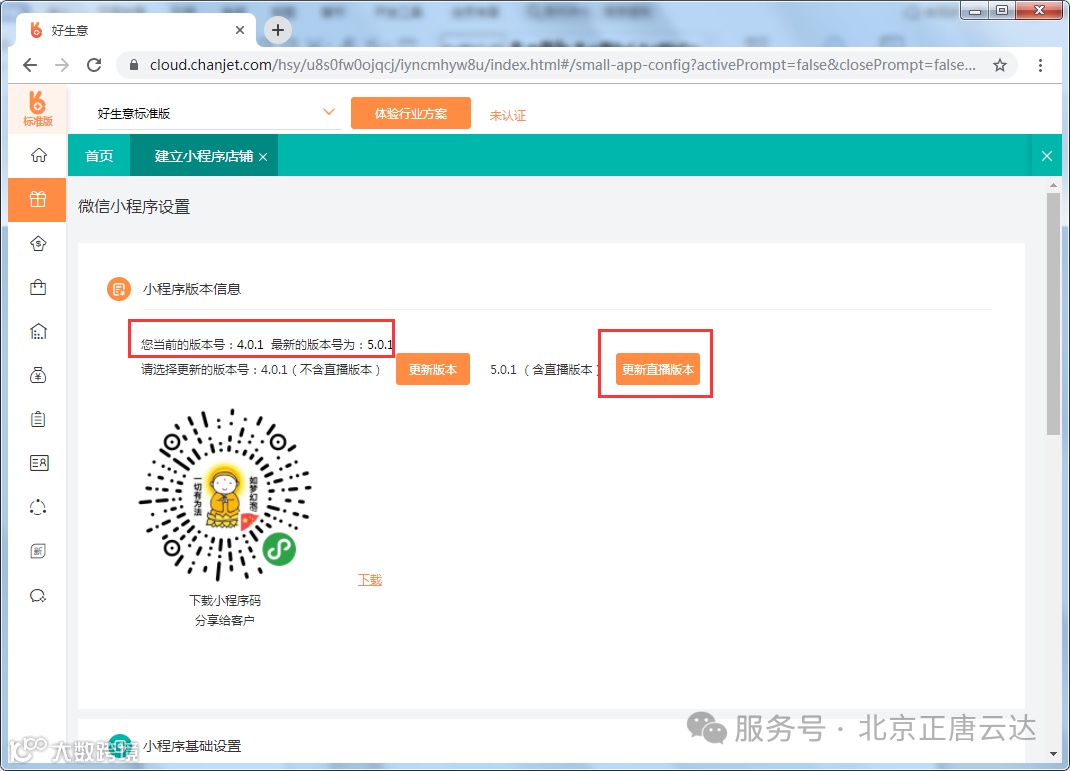Open the Chrome three-dot menu
Viewport: 1070px width, 771px height.
(x=1040, y=65)
